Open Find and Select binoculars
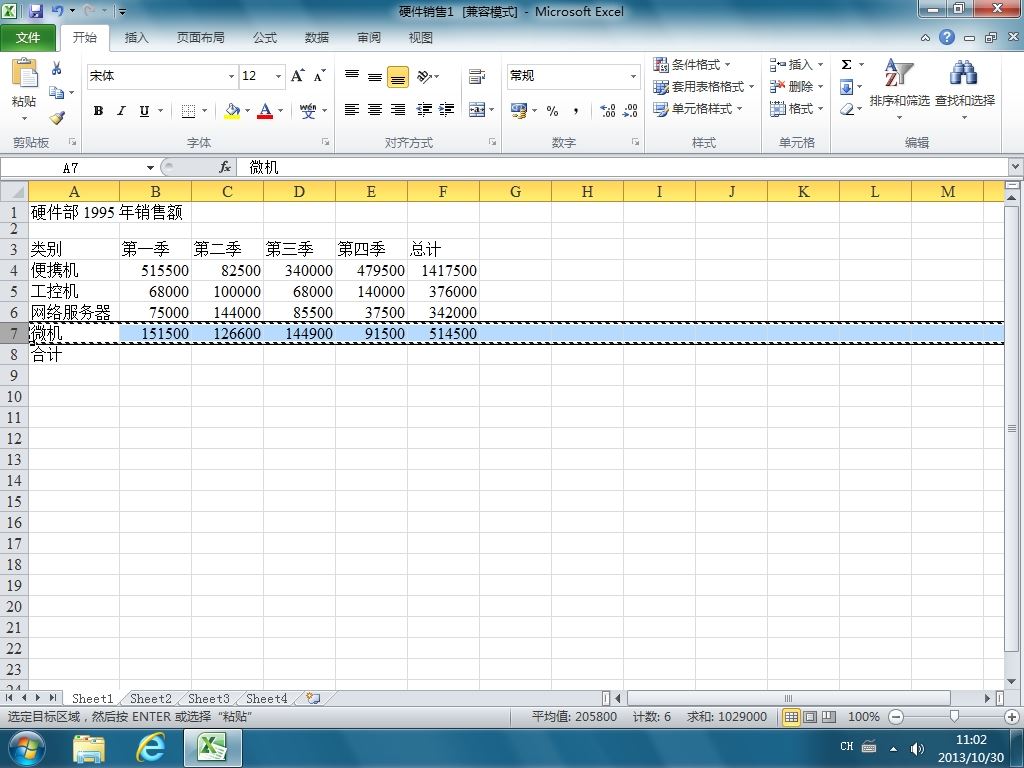This screenshot has height=768, width=1024. [964, 73]
